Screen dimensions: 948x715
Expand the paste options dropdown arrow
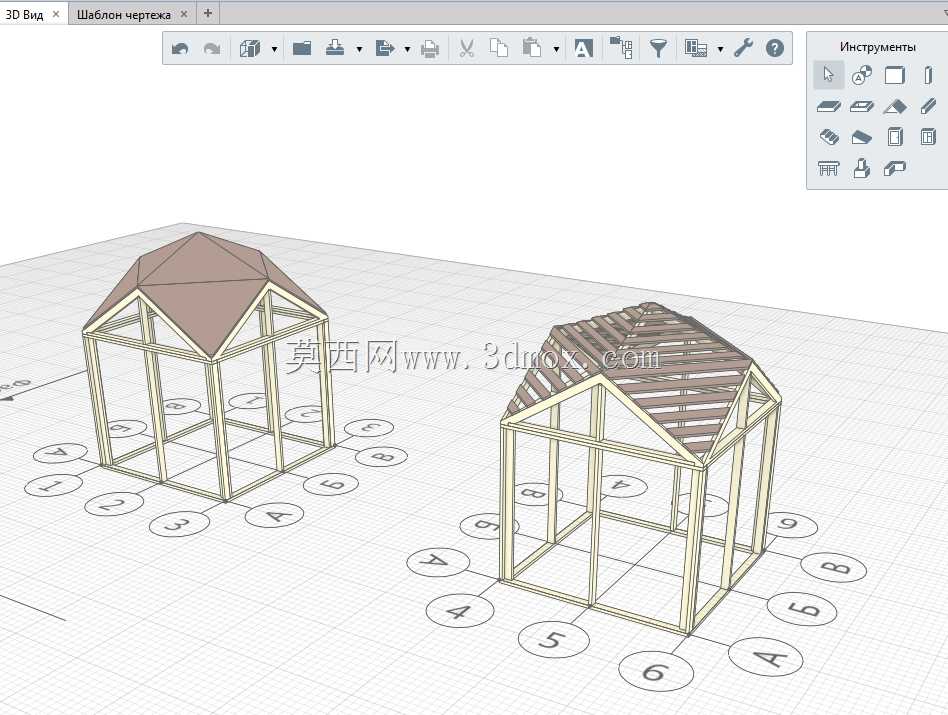click(x=556, y=49)
